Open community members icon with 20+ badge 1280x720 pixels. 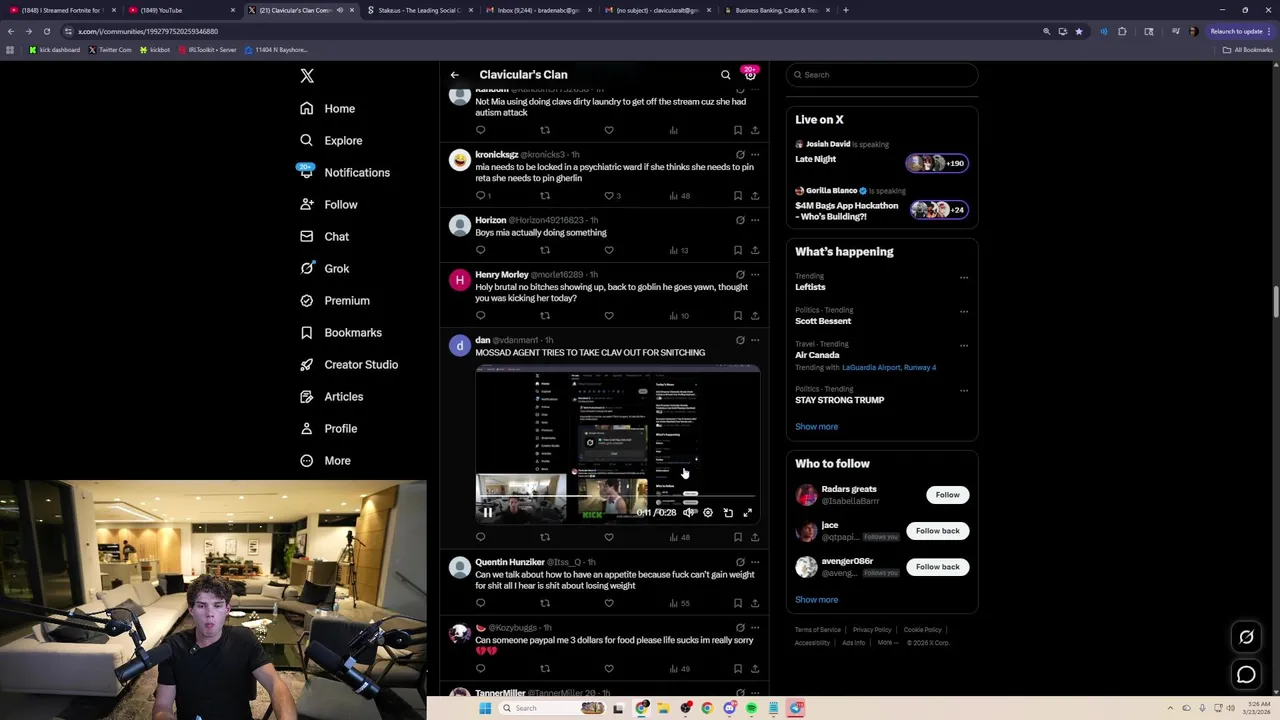750,74
